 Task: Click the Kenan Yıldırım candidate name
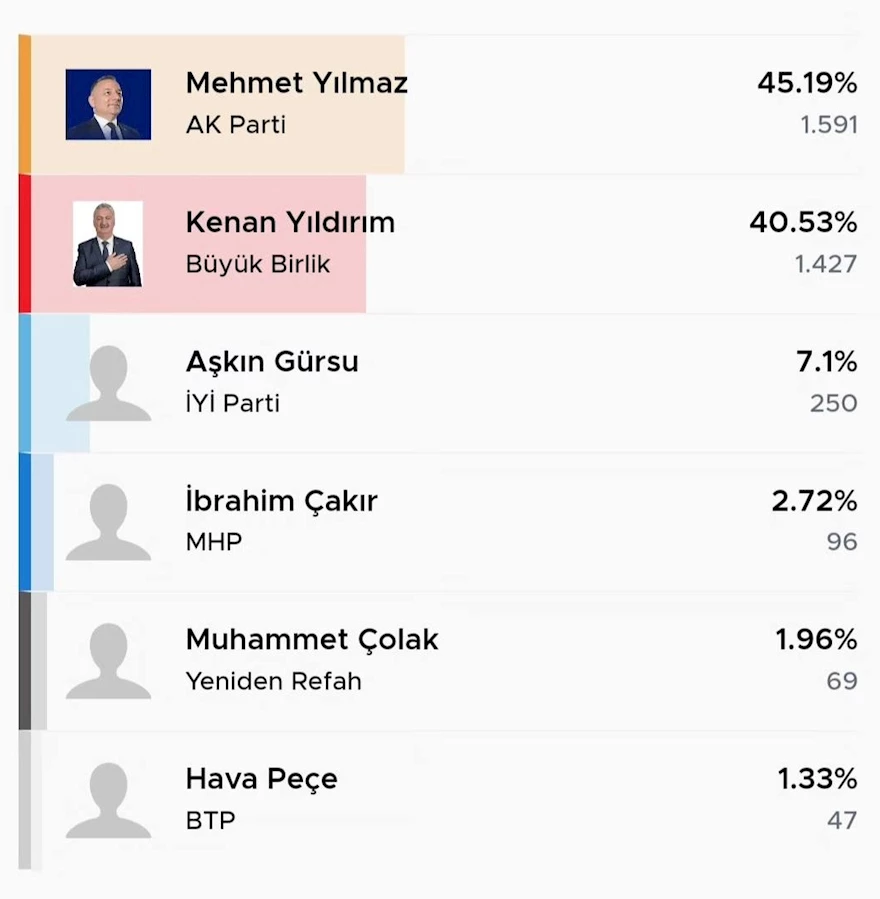pyautogui.click(x=290, y=222)
